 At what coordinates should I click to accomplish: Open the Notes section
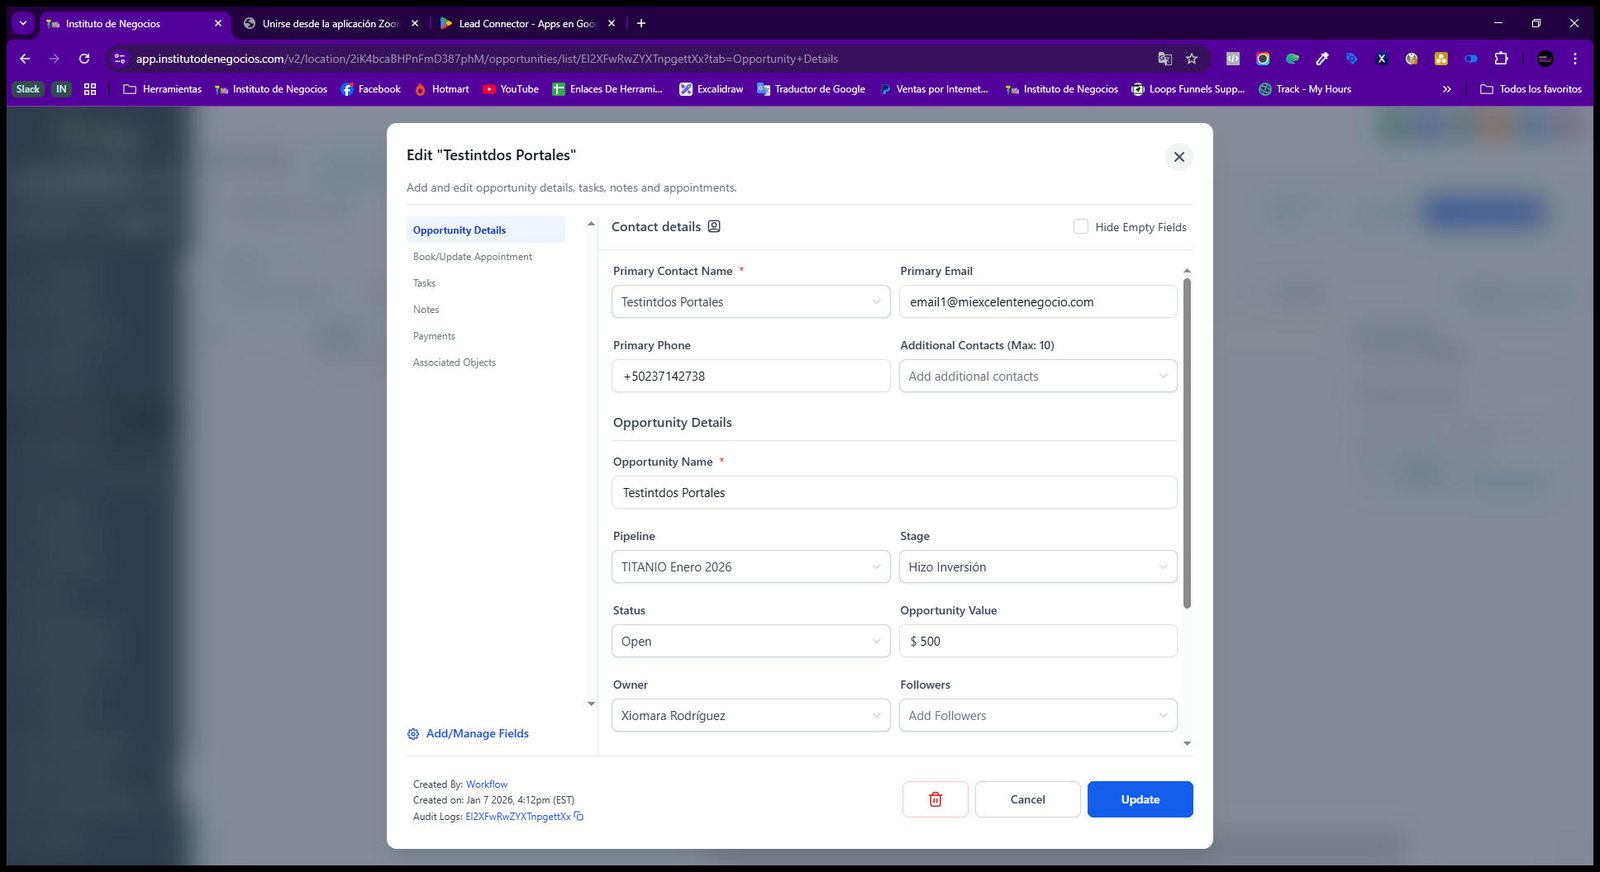426,310
